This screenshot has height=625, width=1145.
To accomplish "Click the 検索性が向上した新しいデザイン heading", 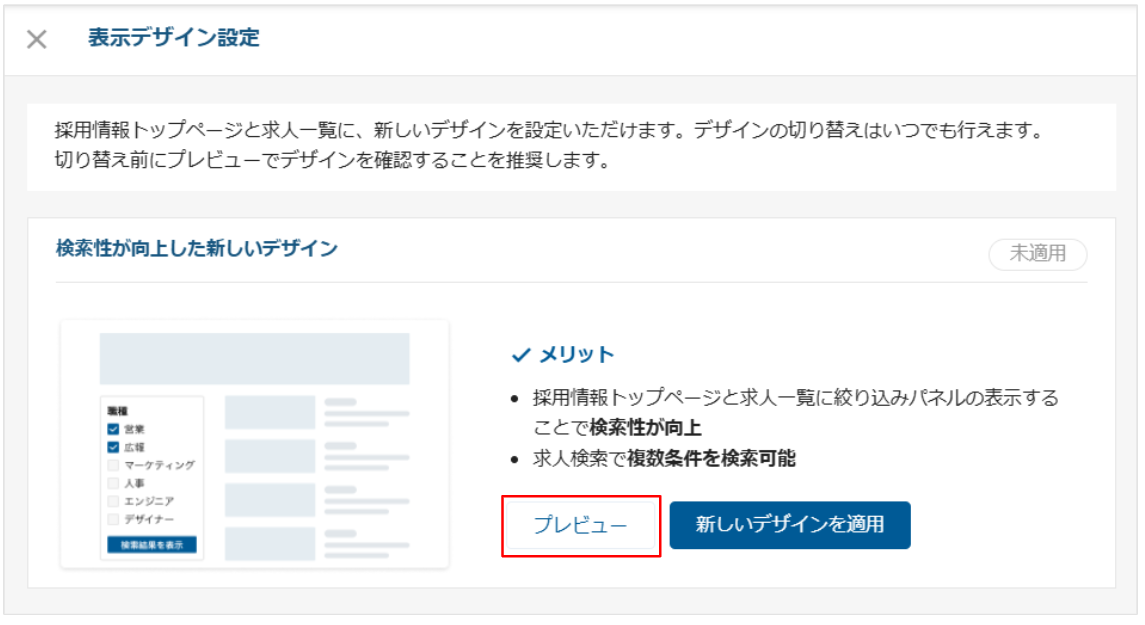I will pyautogui.click(x=196, y=249).
